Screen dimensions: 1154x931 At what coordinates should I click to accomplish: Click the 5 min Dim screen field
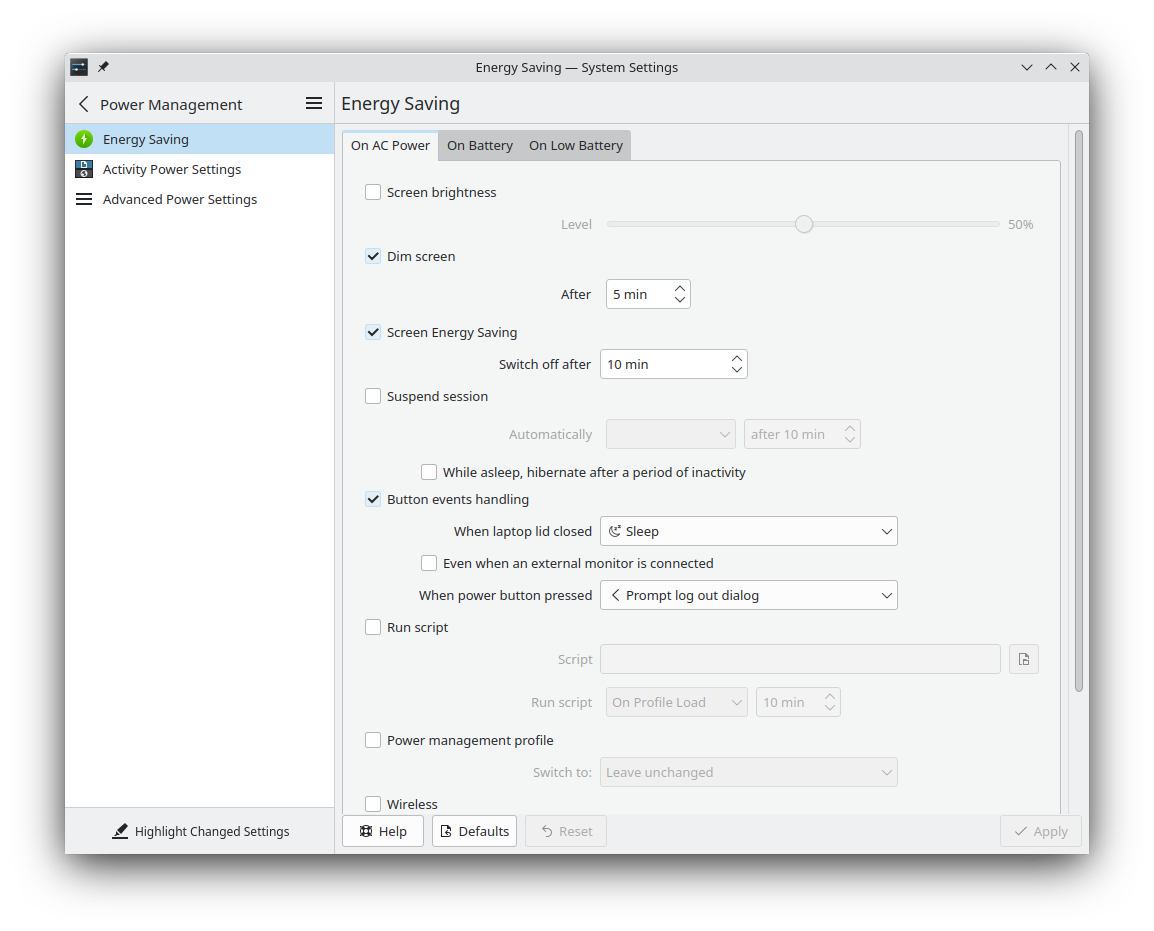coord(648,294)
